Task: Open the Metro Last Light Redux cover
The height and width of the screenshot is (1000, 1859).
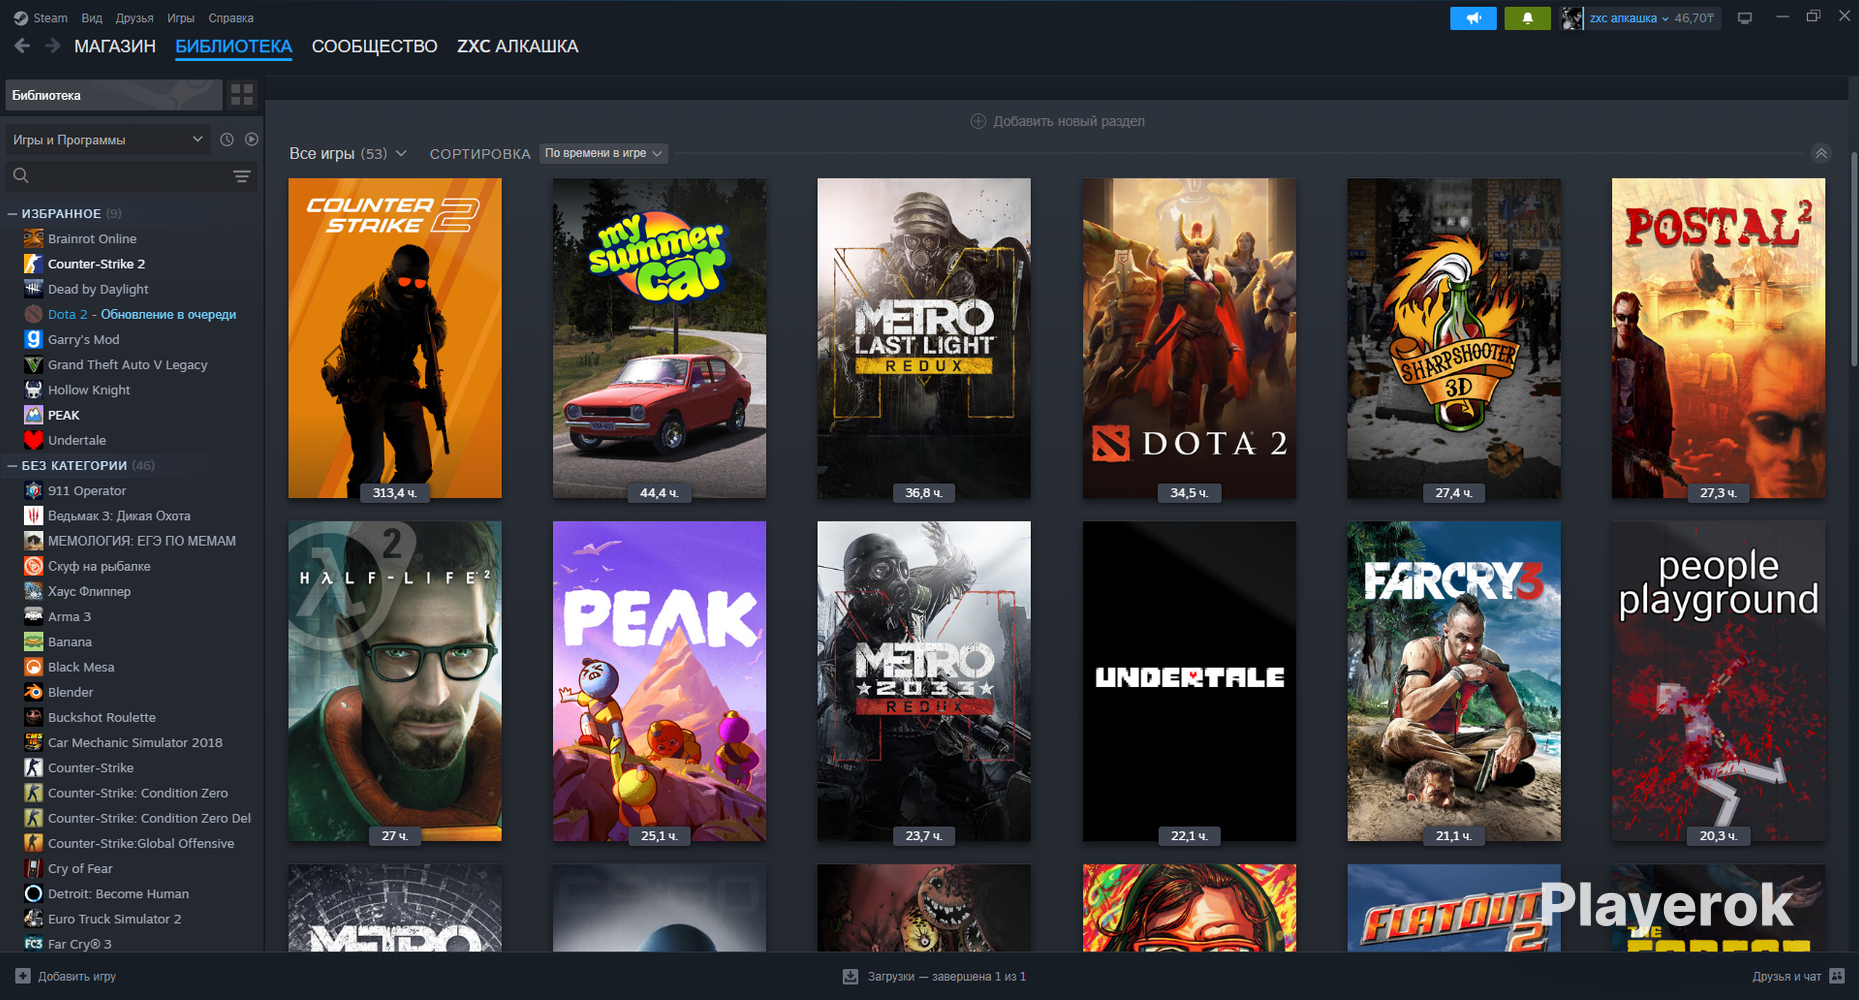Action: [x=924, y=338]
